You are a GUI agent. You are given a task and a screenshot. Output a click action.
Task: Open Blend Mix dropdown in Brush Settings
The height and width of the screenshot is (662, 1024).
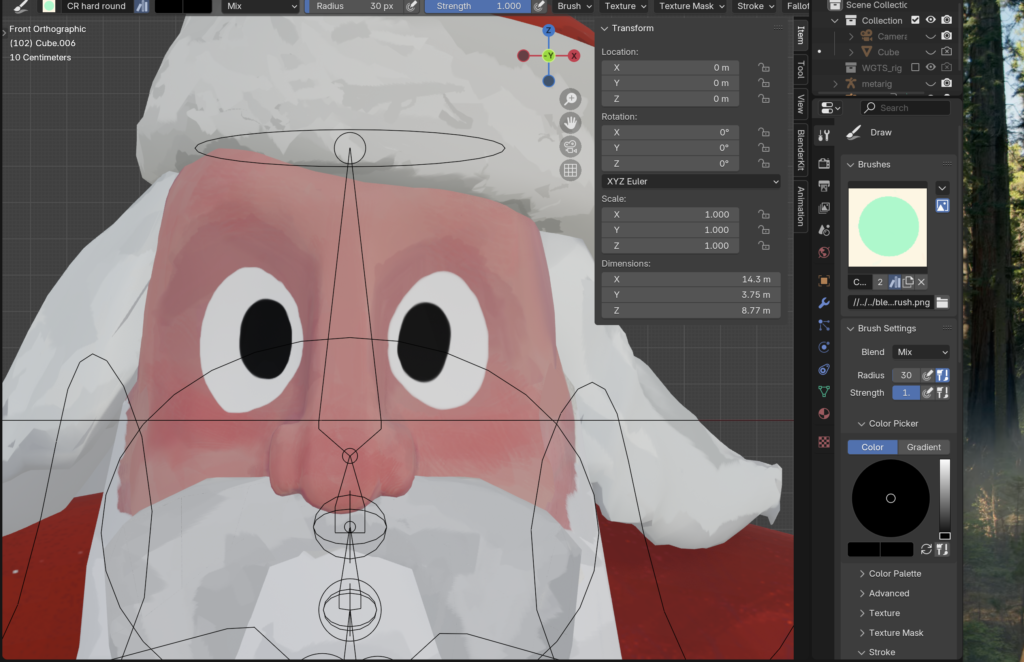[x=921, y=352]
